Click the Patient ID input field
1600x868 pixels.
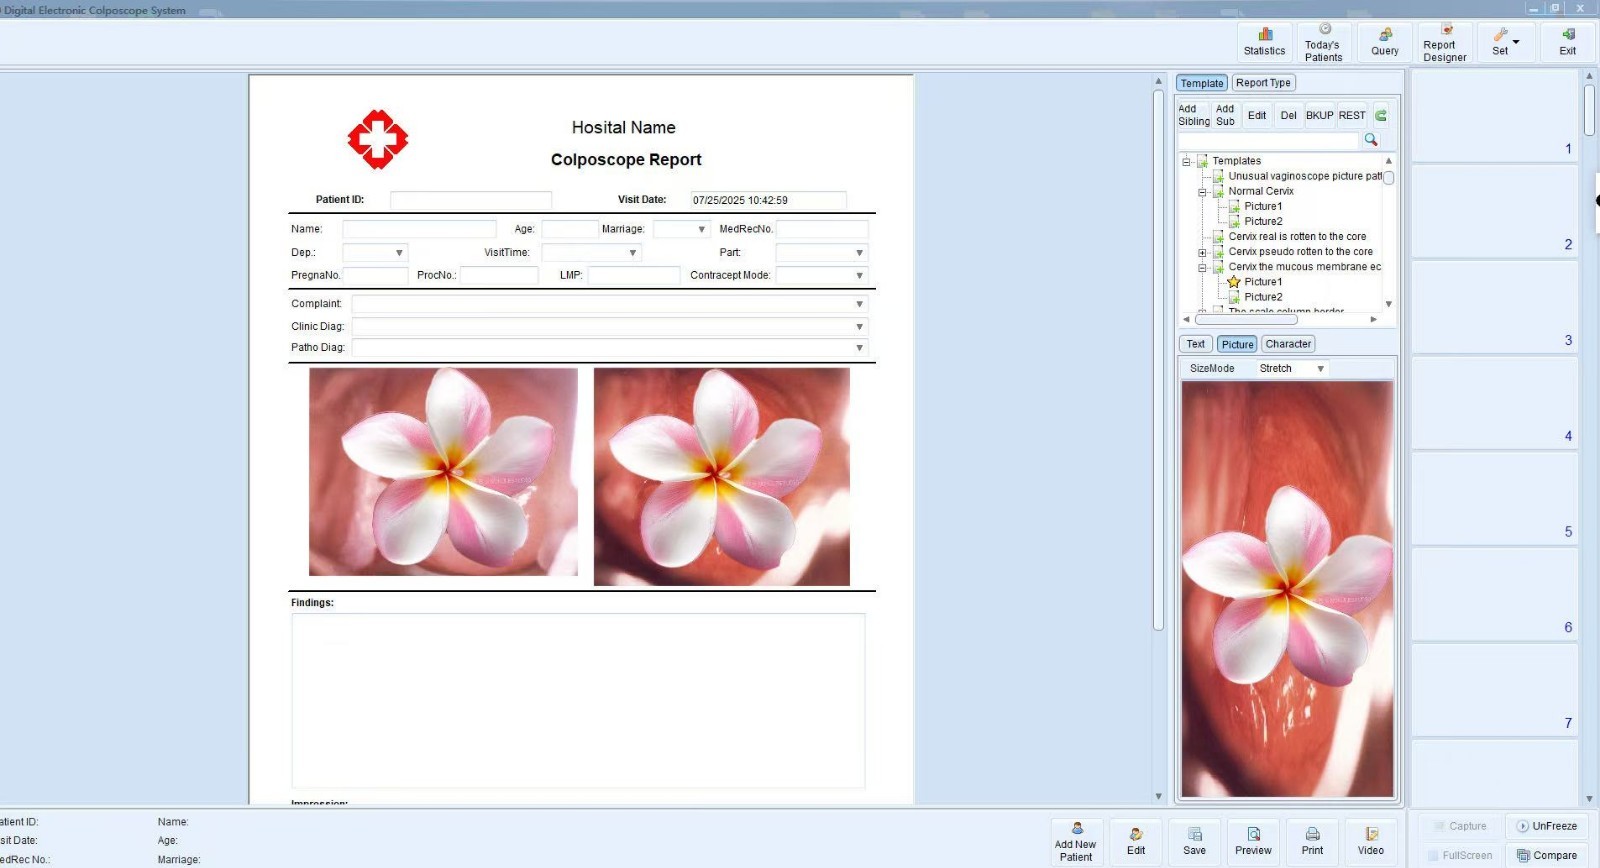point(471,200)
